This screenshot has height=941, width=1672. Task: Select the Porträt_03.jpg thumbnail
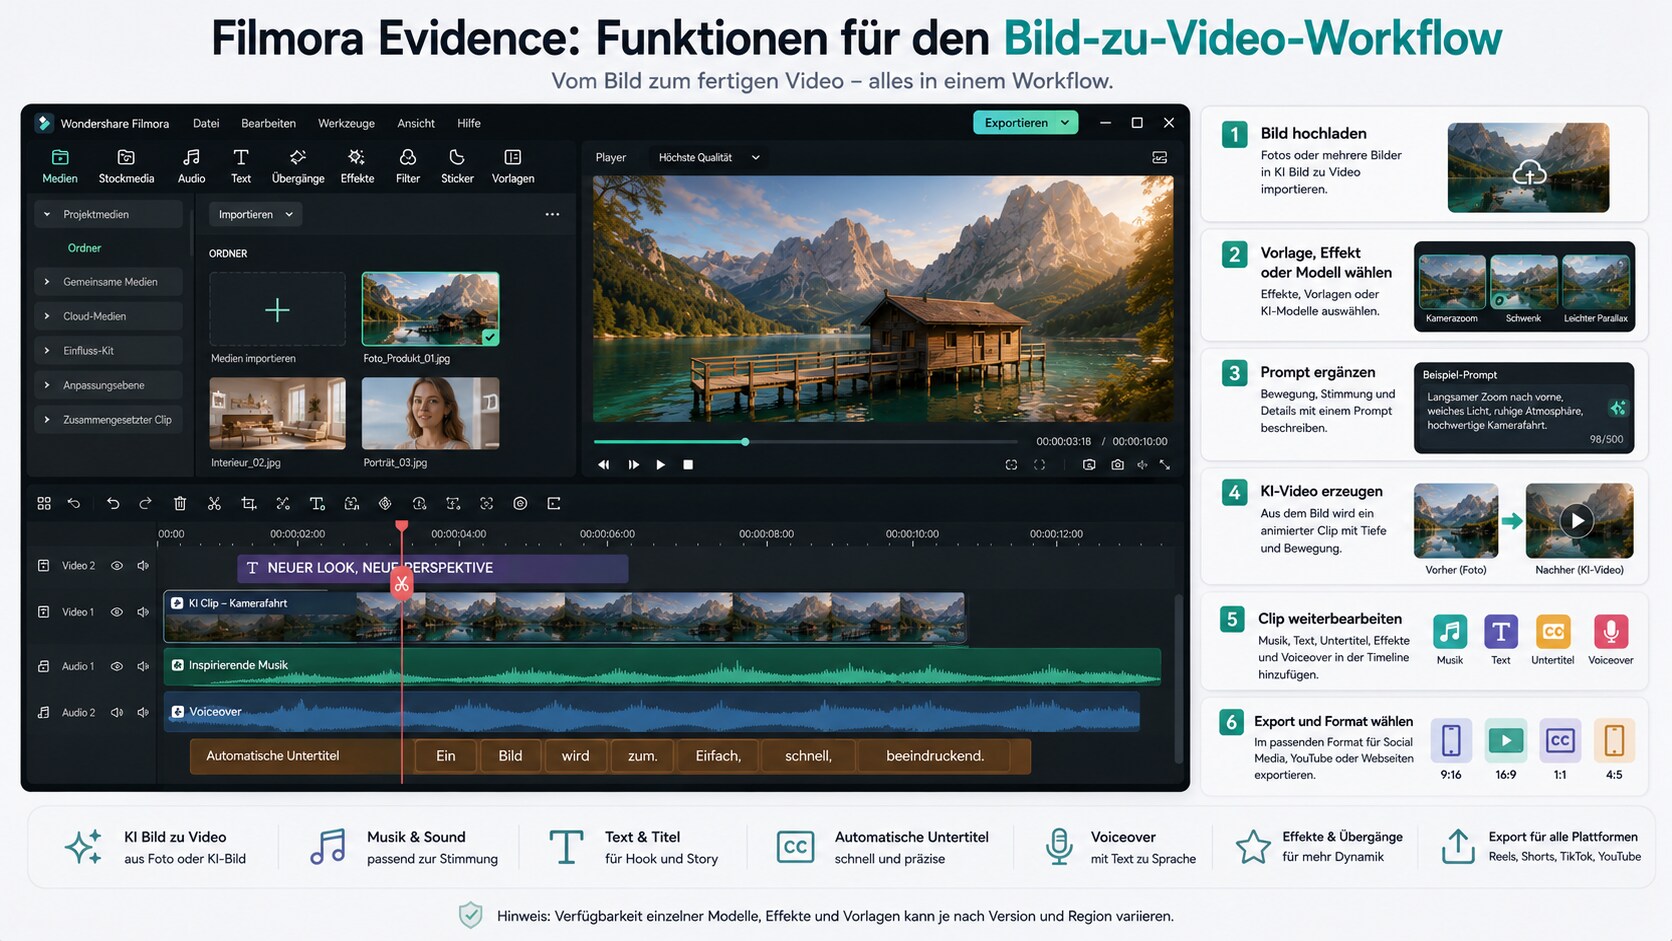430,413
